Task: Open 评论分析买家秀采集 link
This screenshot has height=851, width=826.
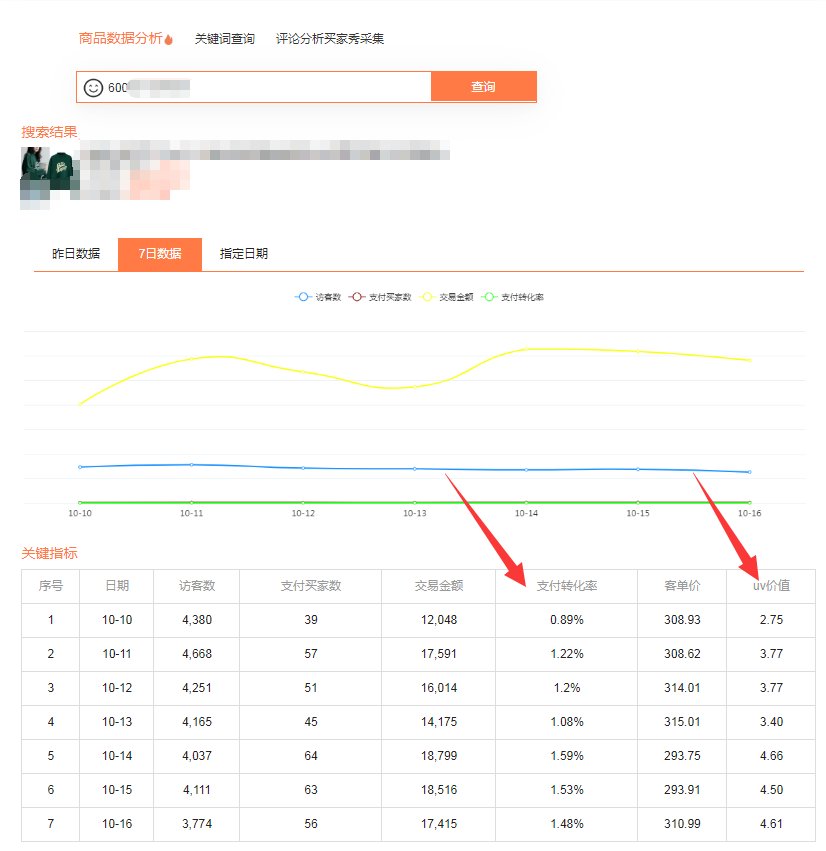Action: pyautogui.click(x=329, y=39)
